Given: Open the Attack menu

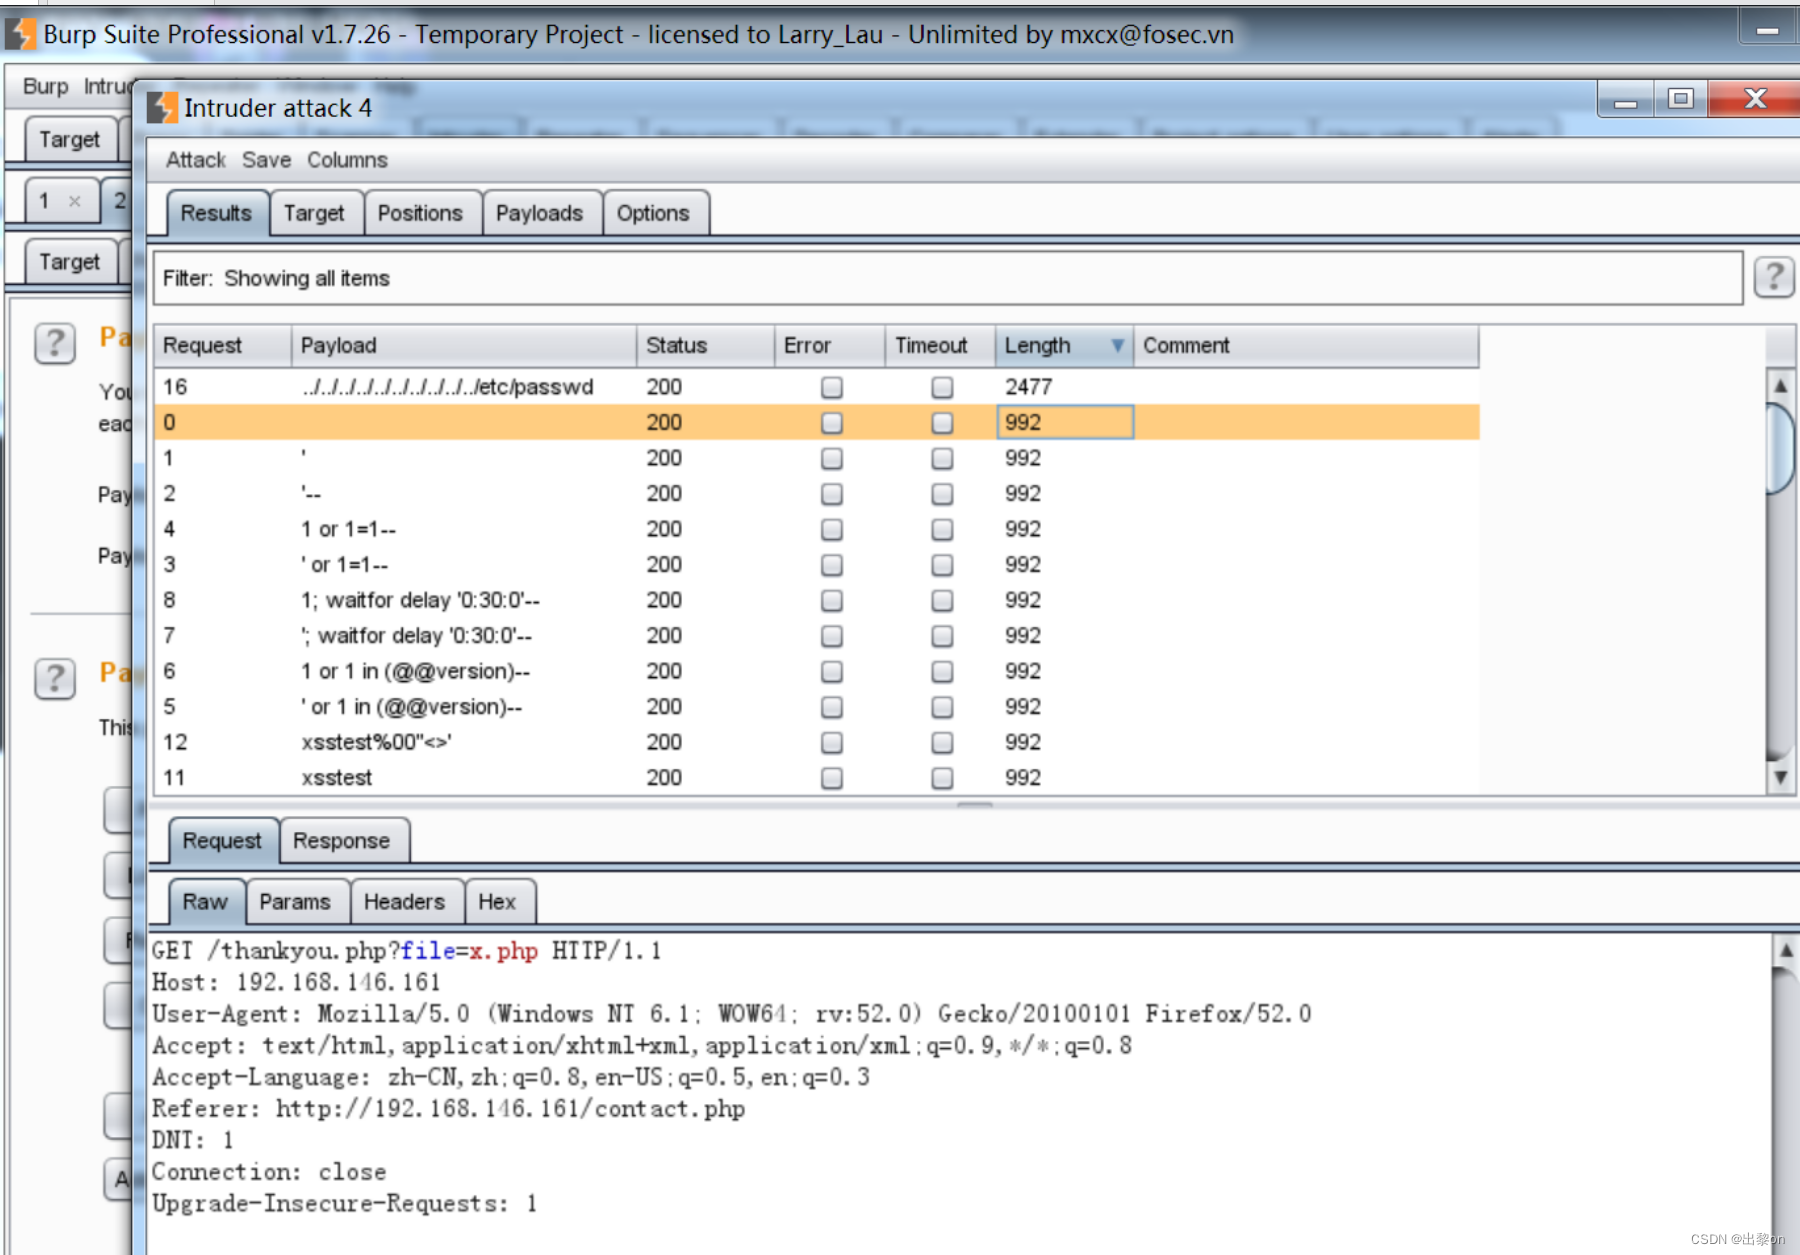Looking at the screenshot, I should pos(196,160).
